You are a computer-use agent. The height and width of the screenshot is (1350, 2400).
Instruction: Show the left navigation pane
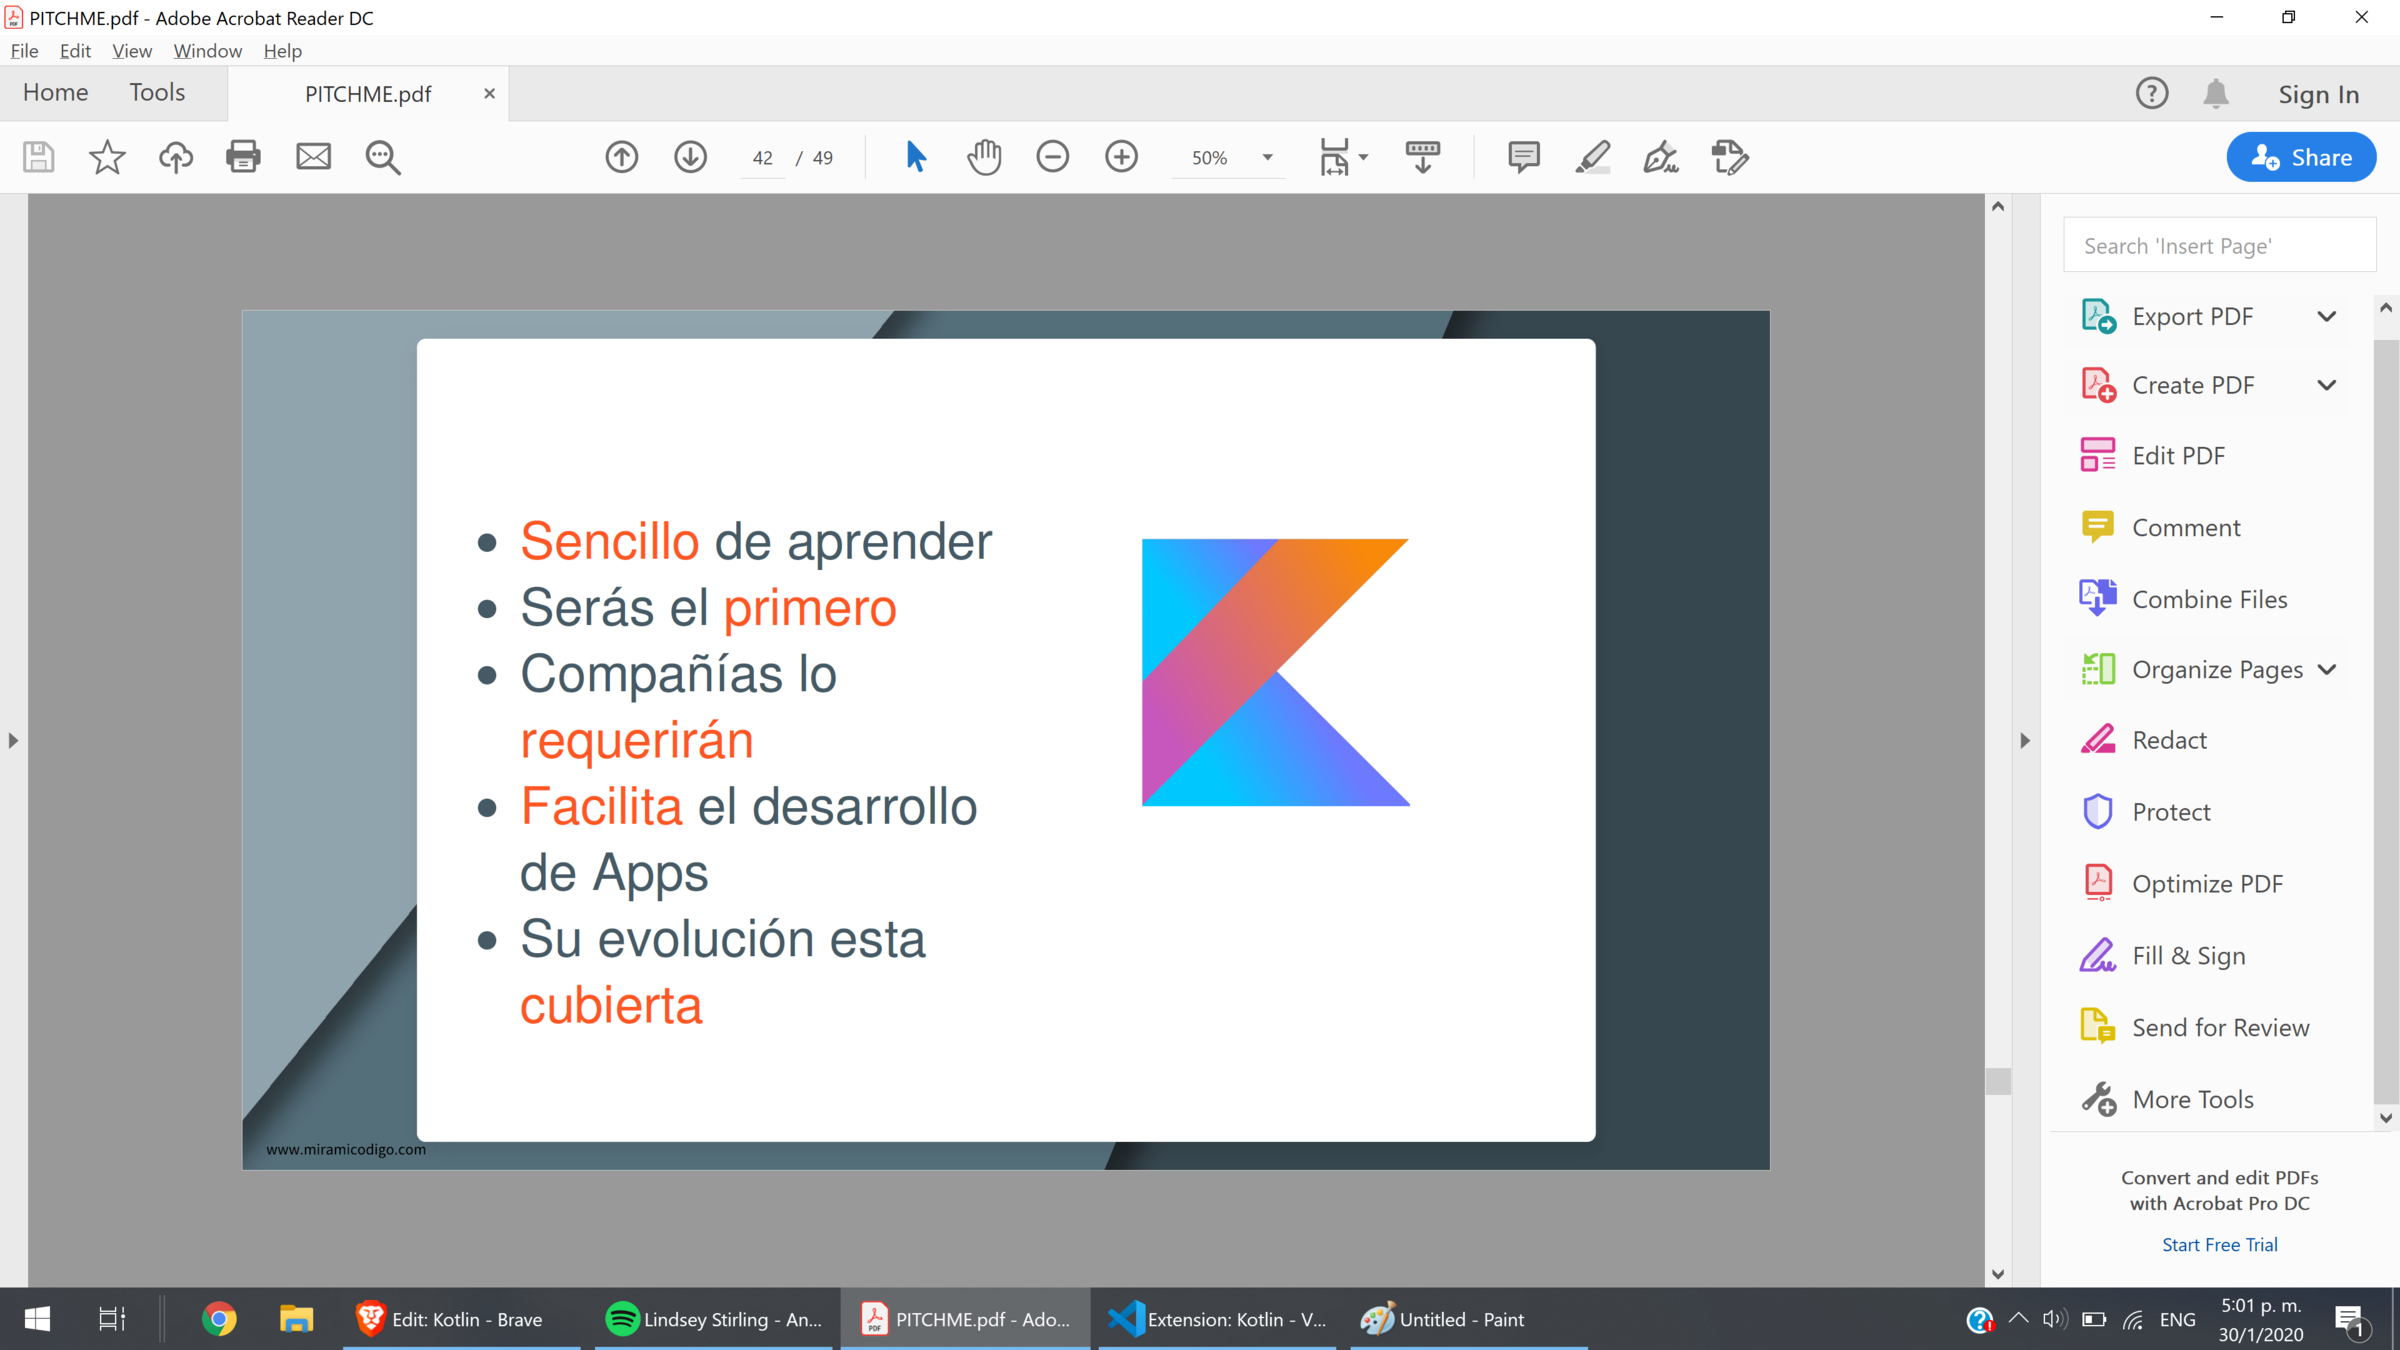click(13, 741)
